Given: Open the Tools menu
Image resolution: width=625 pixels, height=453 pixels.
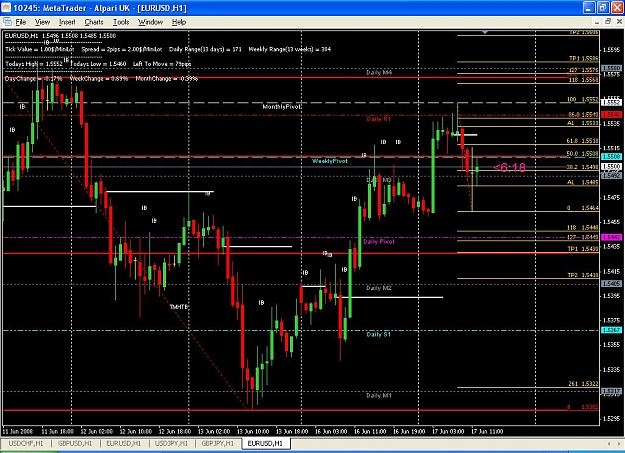Looking at the screenshot, I should (x=121, y=22).
